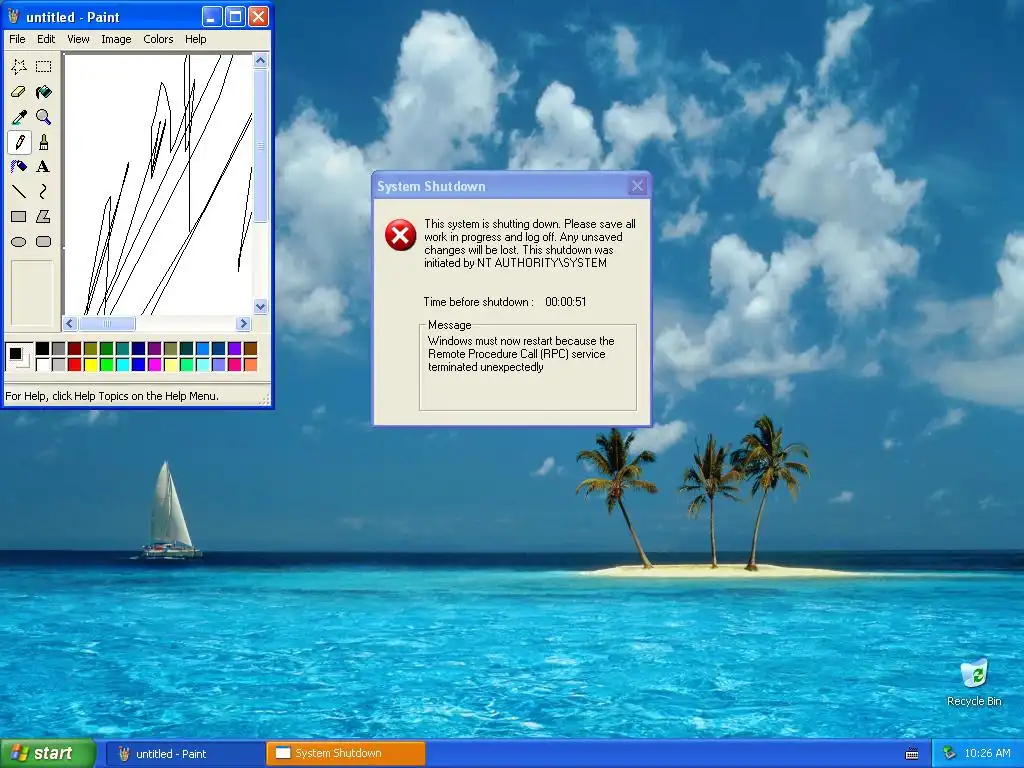Viewport: 1024px width, 768px height.
Task: Choose the Brush tool in Paint
Action: [43, 142]
